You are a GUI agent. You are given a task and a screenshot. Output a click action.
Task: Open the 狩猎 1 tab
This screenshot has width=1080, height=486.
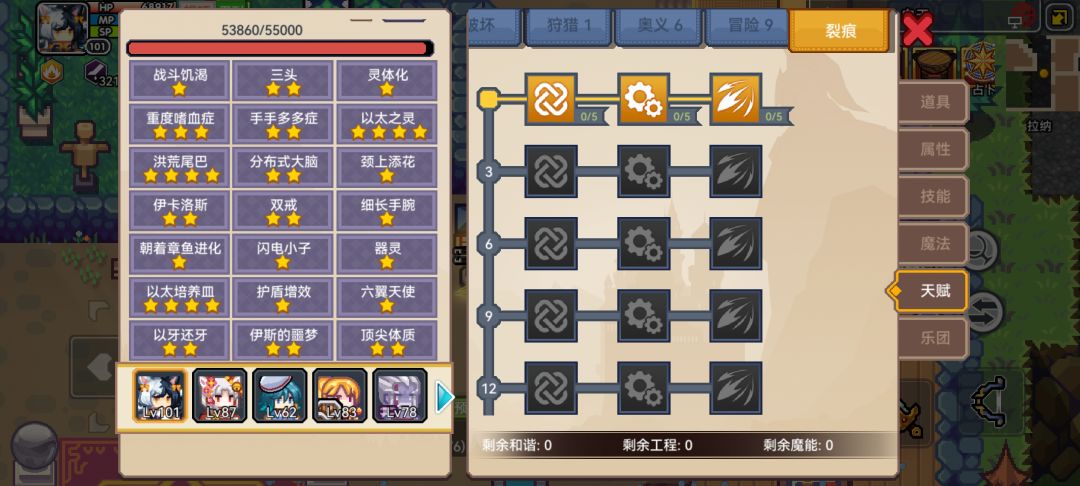click(x=568, y=26)
